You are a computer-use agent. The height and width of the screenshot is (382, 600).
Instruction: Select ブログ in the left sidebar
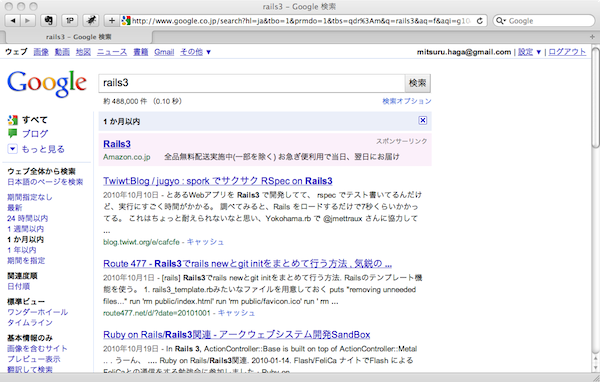(35, 134)
